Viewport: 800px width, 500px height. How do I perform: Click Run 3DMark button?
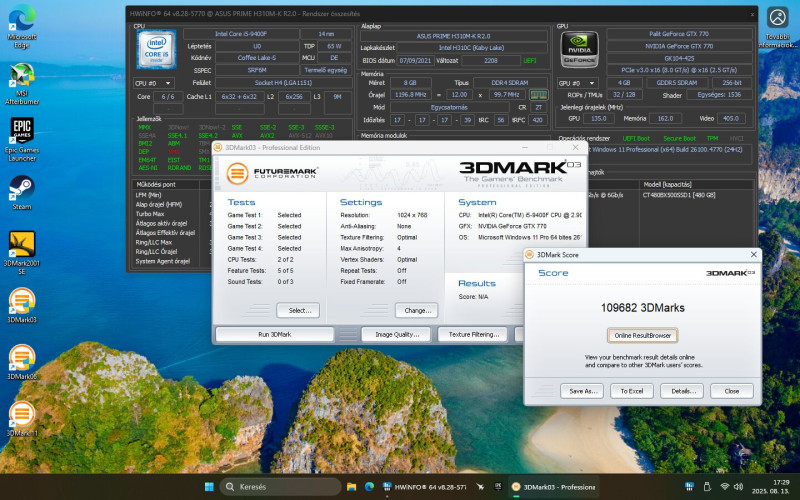pos(274,335)
